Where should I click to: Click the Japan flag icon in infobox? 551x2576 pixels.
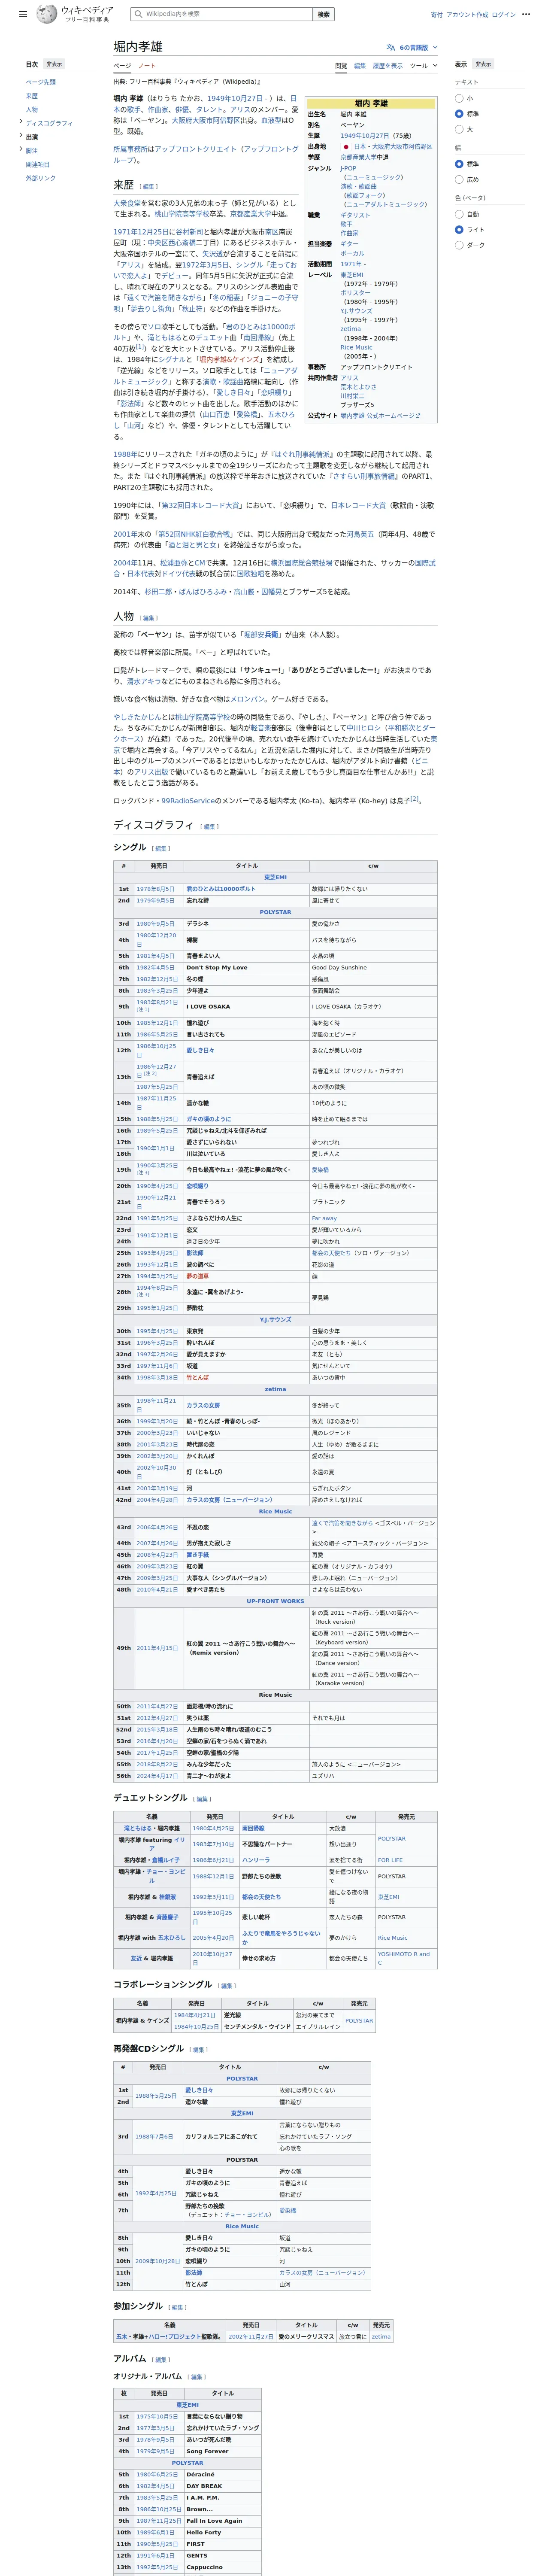click(346, 147)
